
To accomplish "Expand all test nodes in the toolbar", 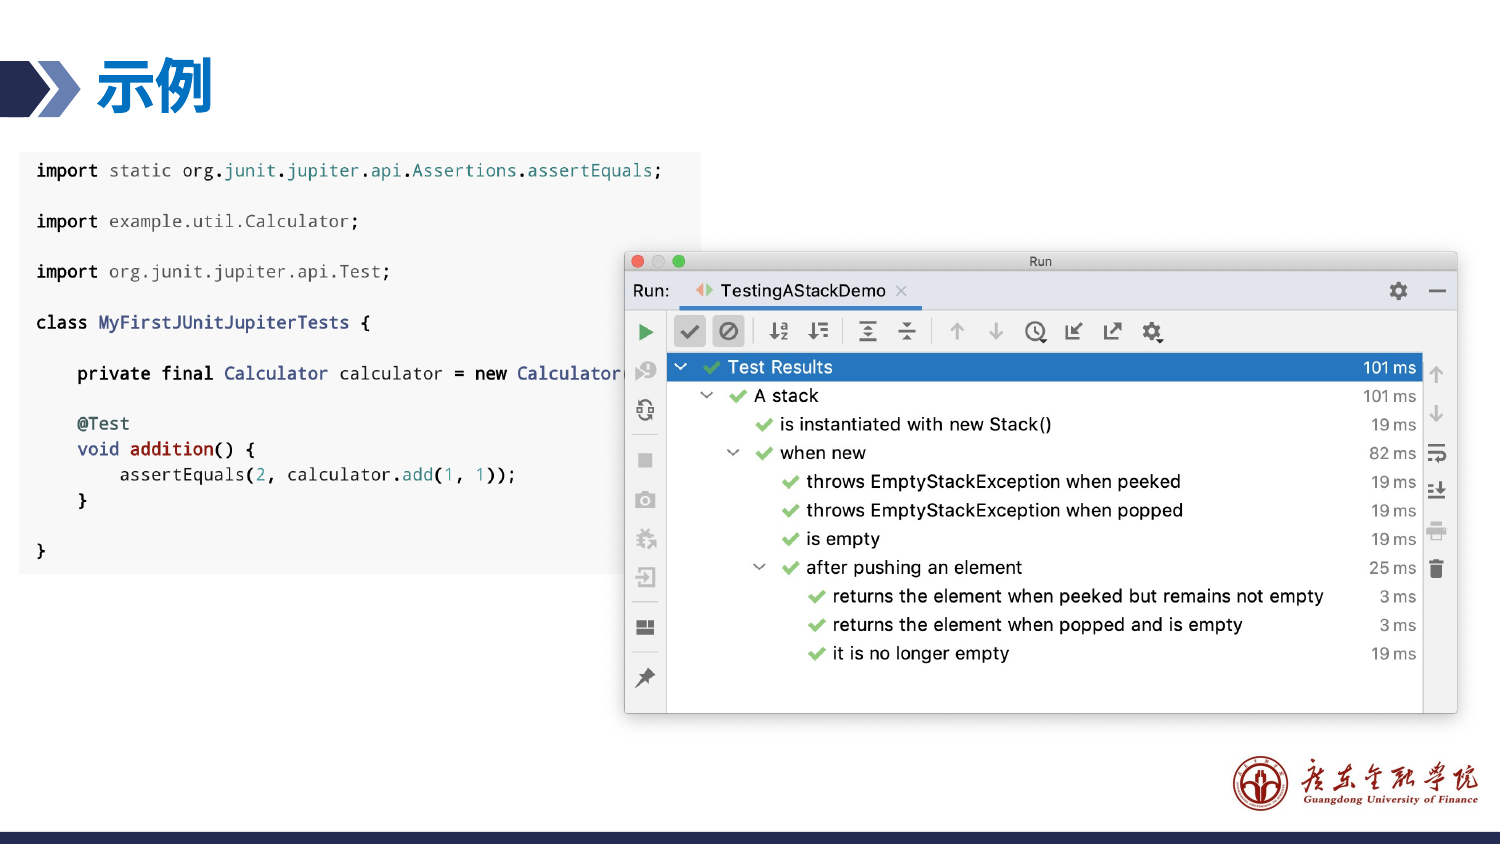I will 868,332.
